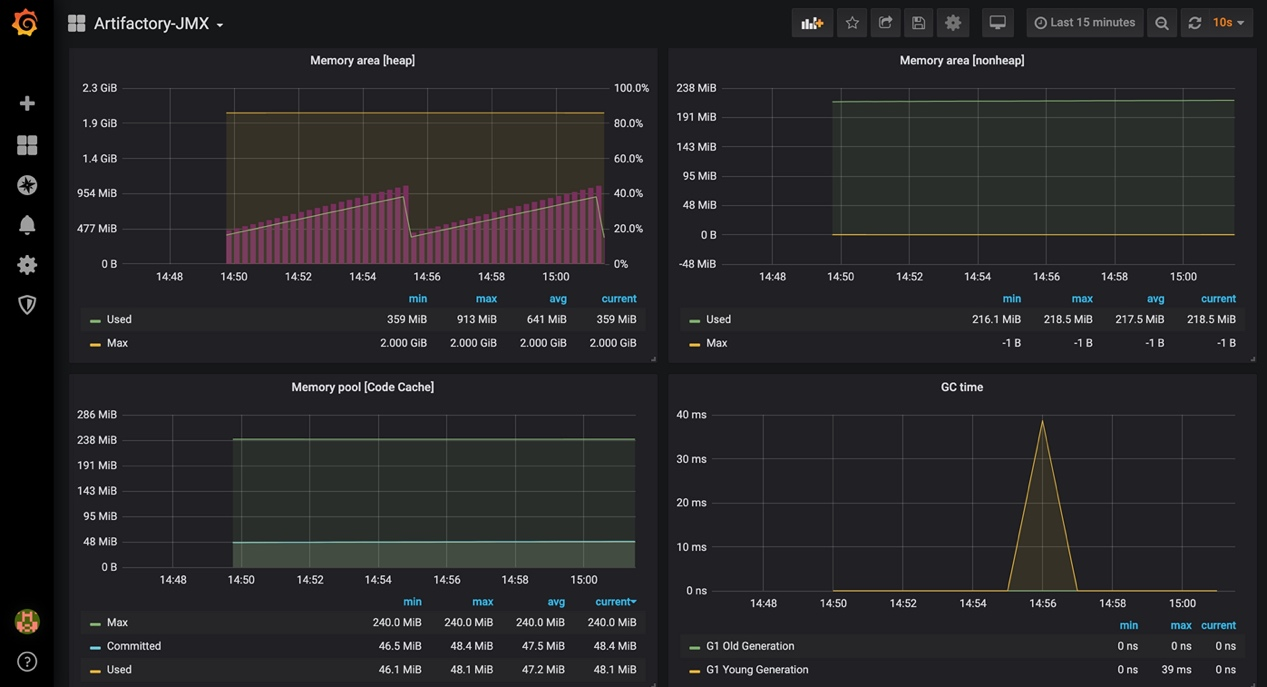Open Configuration gear in sidebar
This screenshot has width=1267, height=687.
pos(27,265)
